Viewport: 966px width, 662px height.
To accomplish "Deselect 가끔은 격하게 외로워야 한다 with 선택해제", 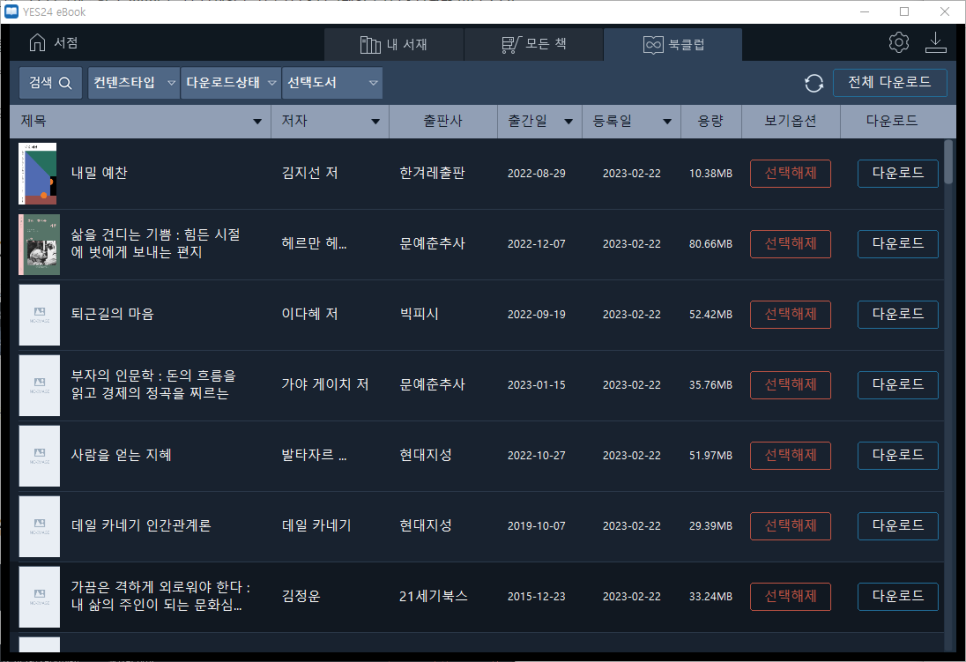I will click(x=790, y=597).
